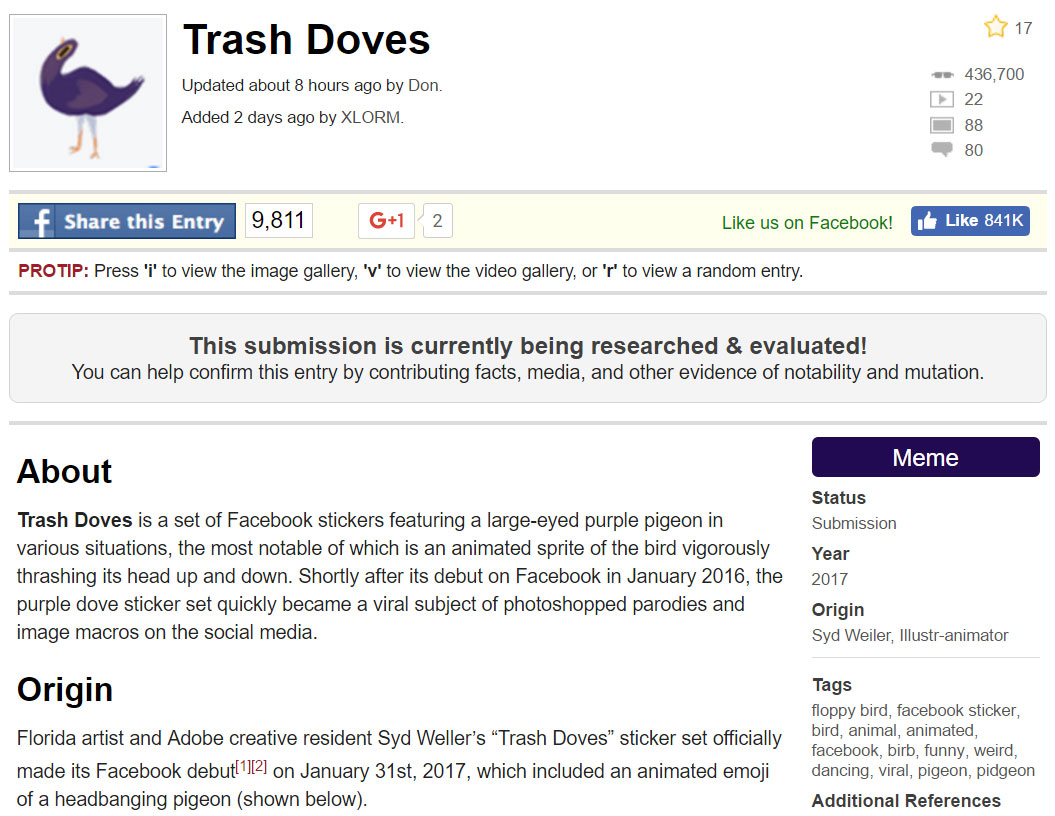
Task: Click the Facebook Like 841K button
Action: (970, 221)
